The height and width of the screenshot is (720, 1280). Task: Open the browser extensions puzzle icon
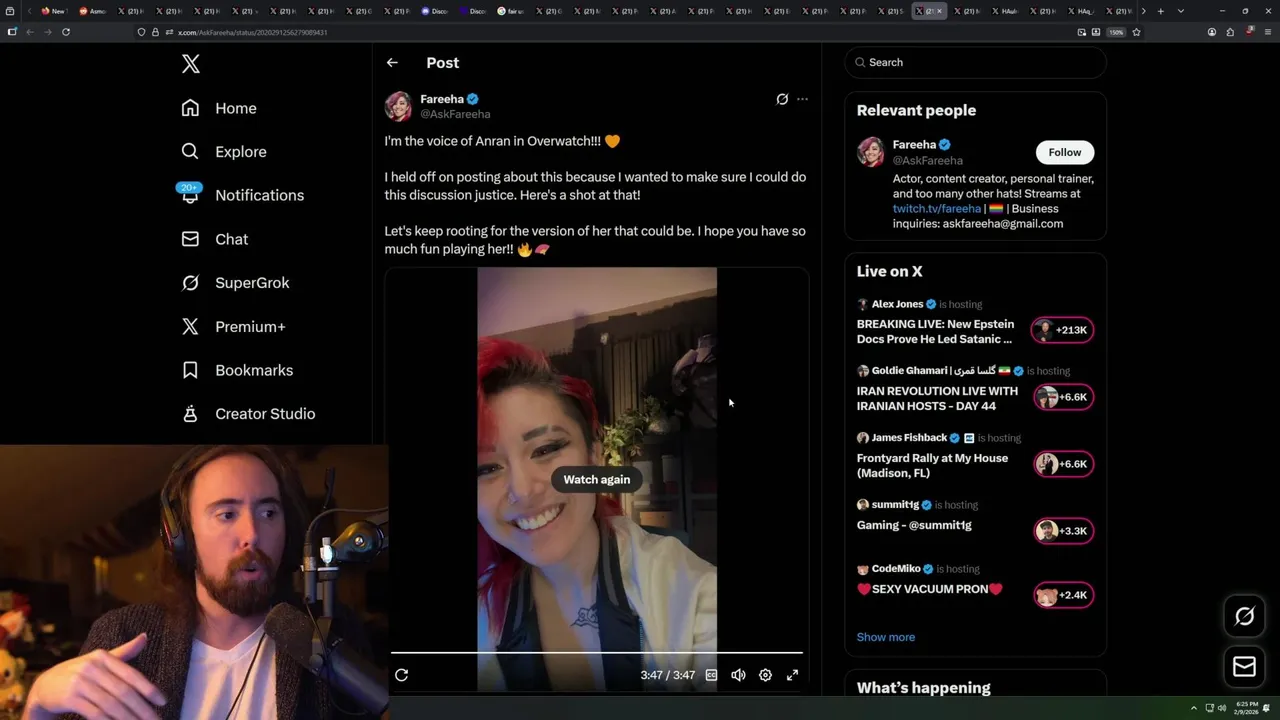click(x=1230, y=32)
